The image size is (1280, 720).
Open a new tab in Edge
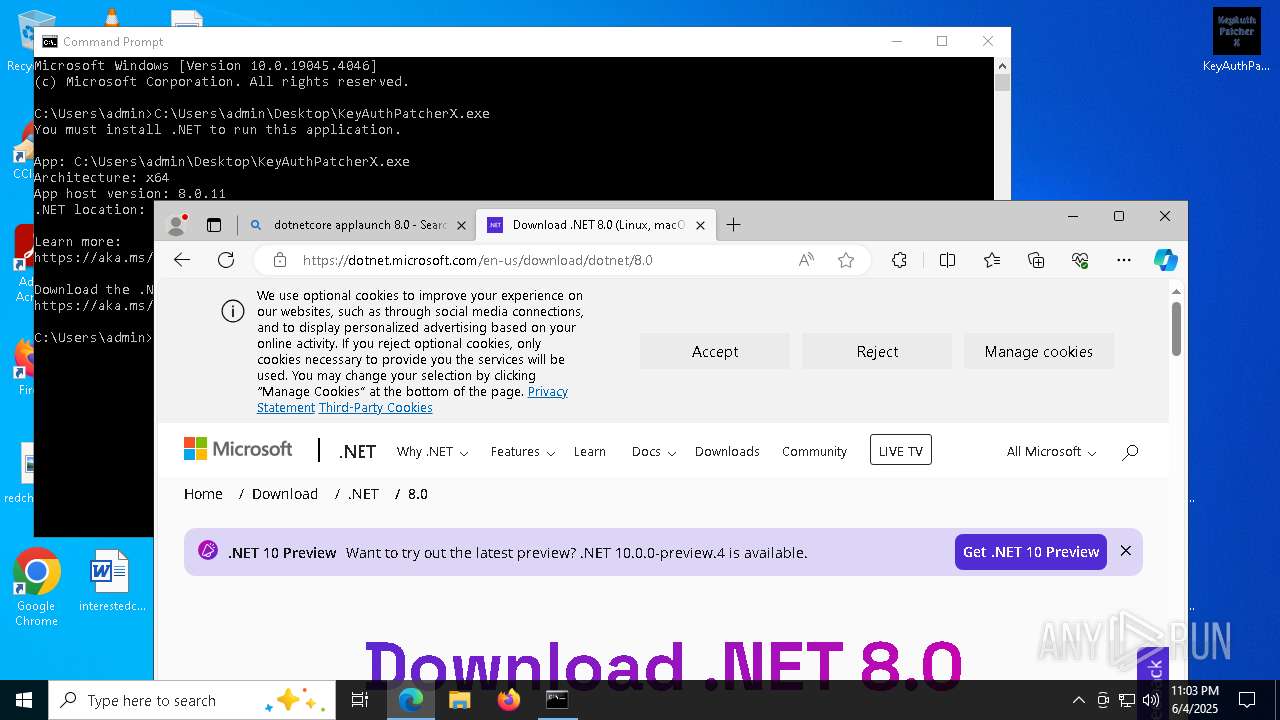pos(733,225)
